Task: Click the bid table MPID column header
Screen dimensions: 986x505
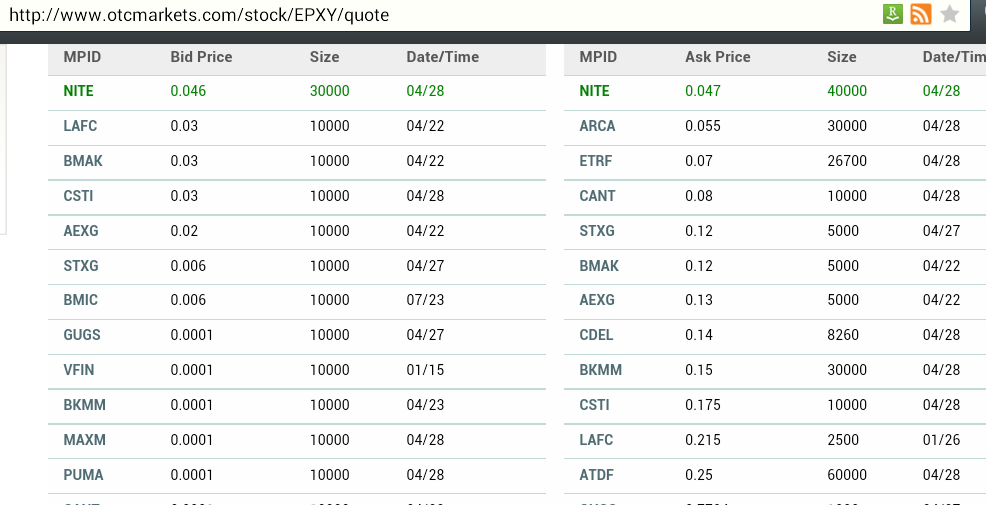Action: click(x=82, y=57)
